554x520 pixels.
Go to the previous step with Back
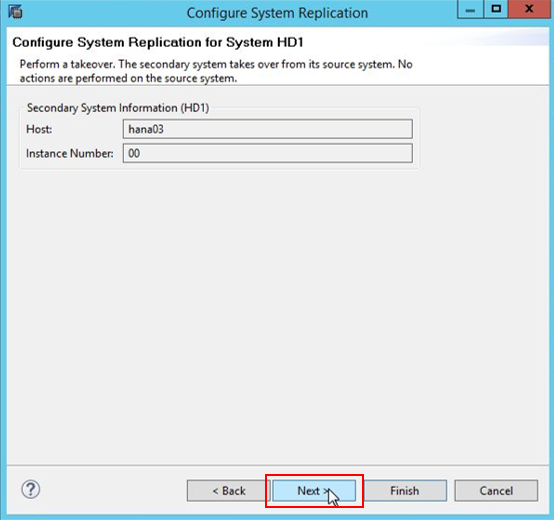coord(228,490)
